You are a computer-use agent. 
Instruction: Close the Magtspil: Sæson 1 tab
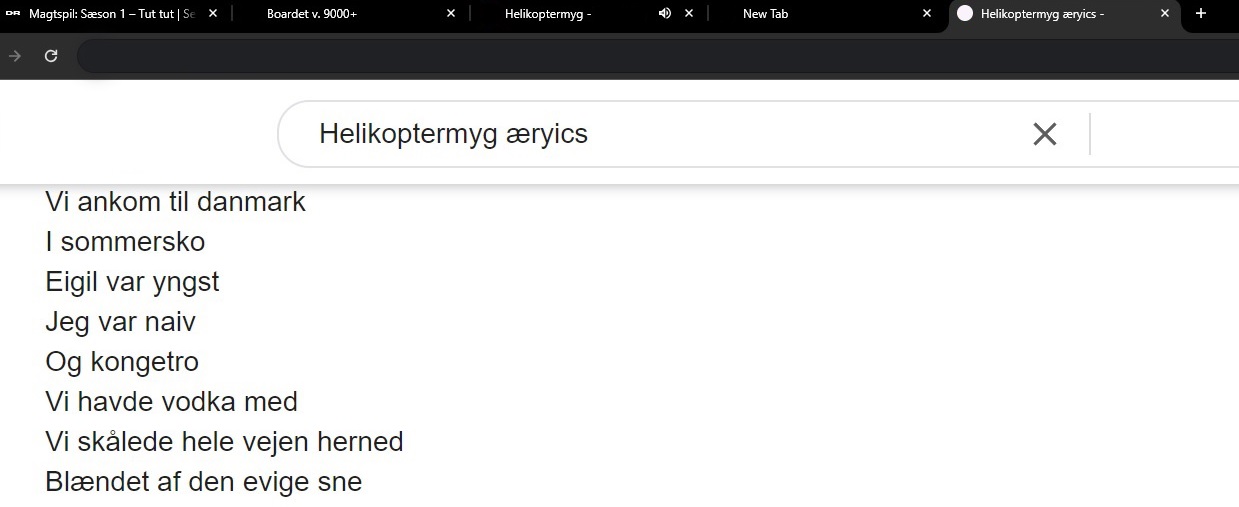coord(213,14)
